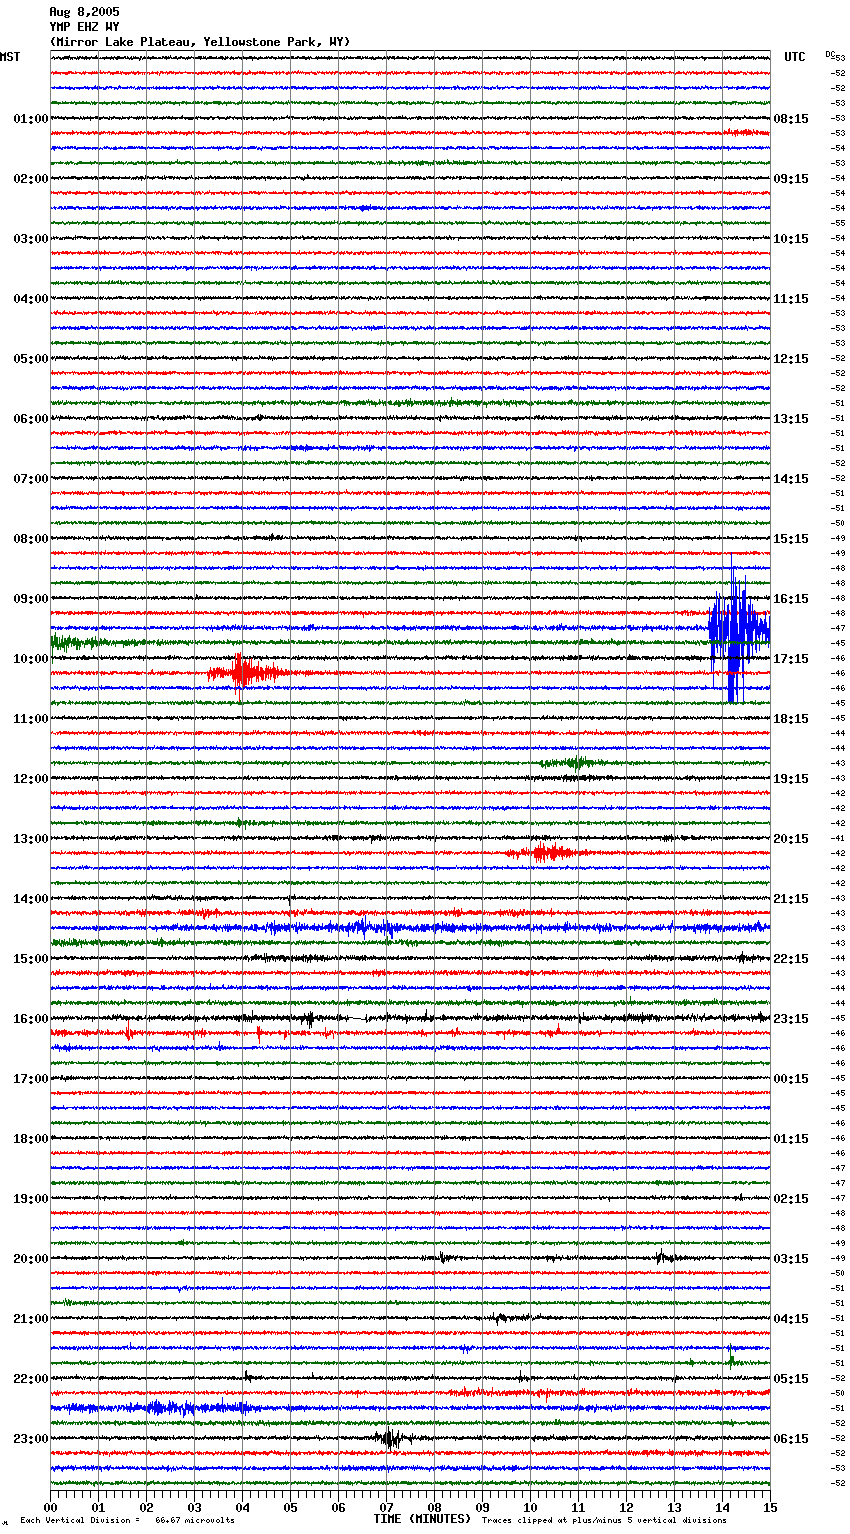Click the 'YMP EHZ WY' station code

[x=84, y=27]
